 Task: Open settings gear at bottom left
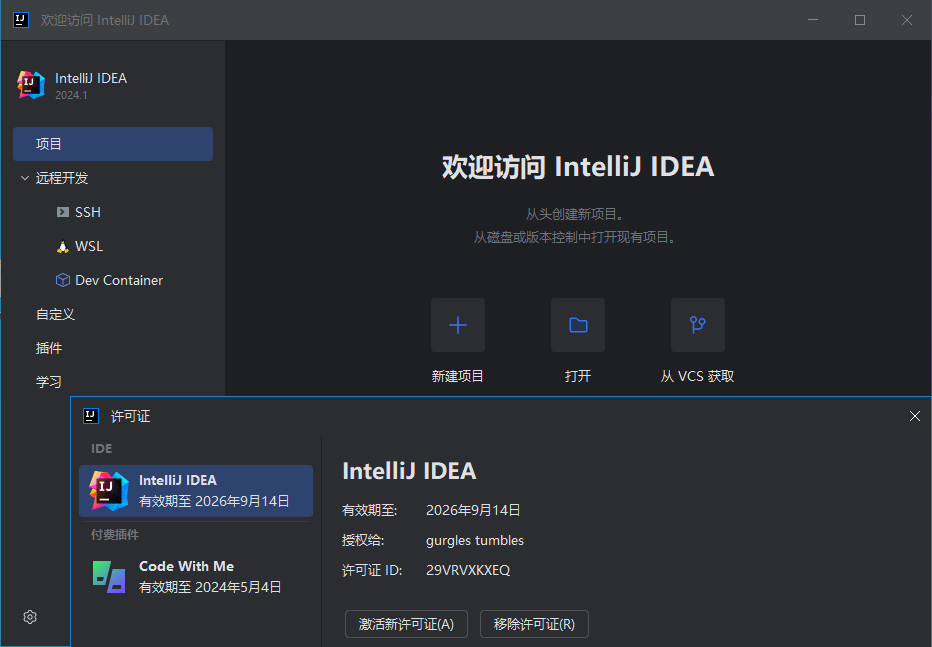tap(30, 617)
